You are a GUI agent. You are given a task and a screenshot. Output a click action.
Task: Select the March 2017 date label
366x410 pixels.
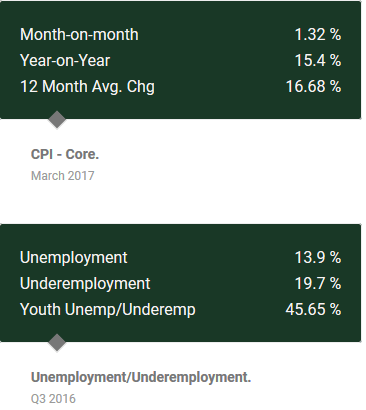(x=63, y=176)
